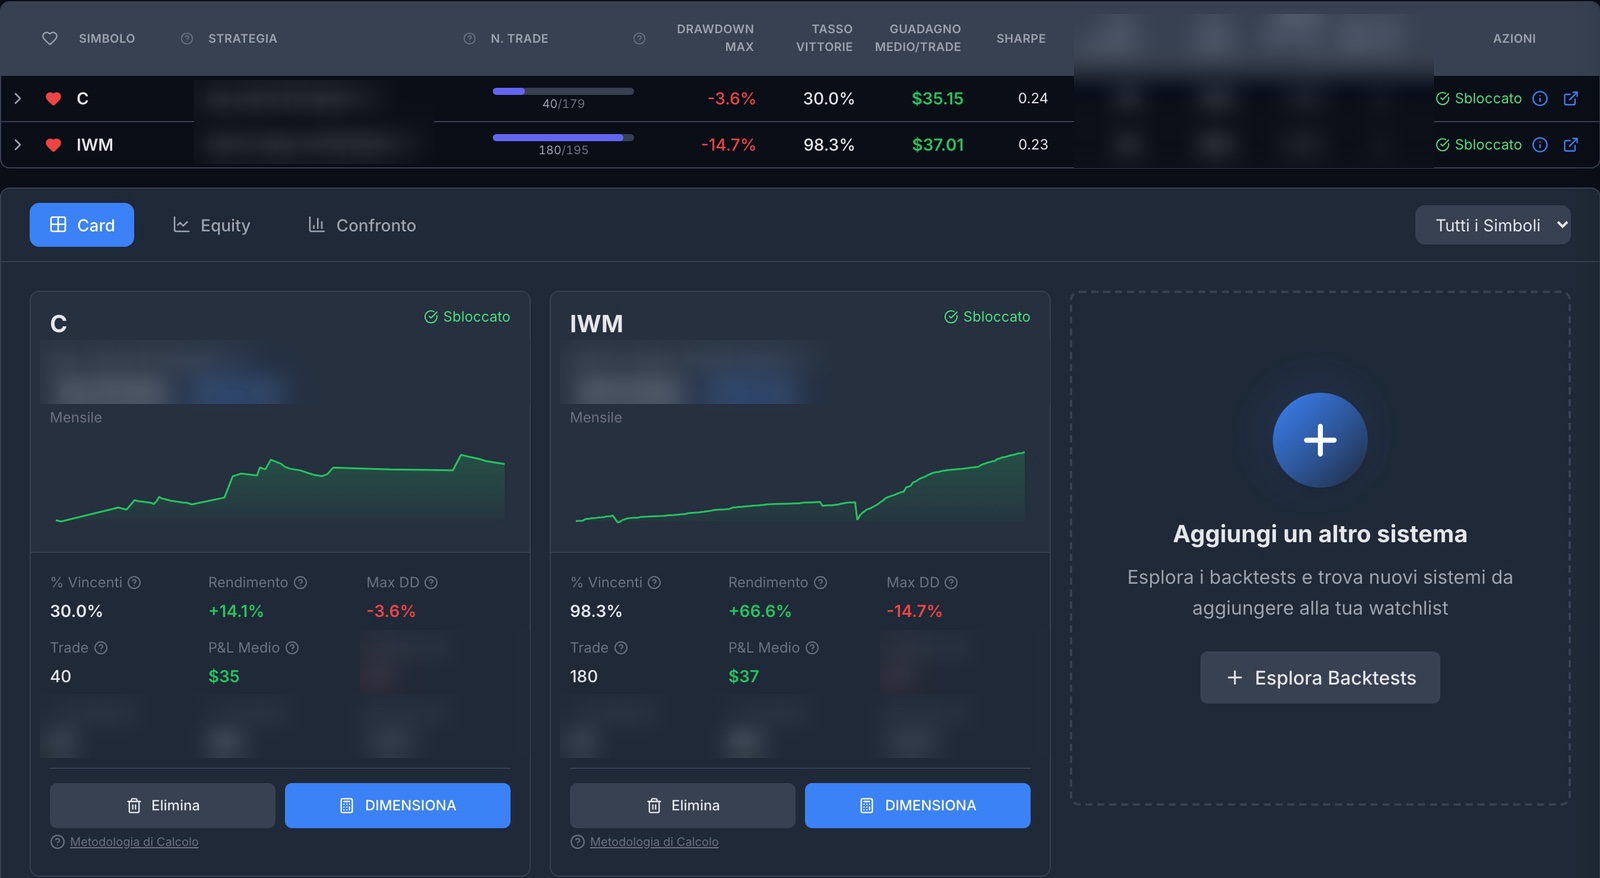Click the Max DD help icon on IWM card
The image size is (1600, 878).
click(x=951, y=583)
